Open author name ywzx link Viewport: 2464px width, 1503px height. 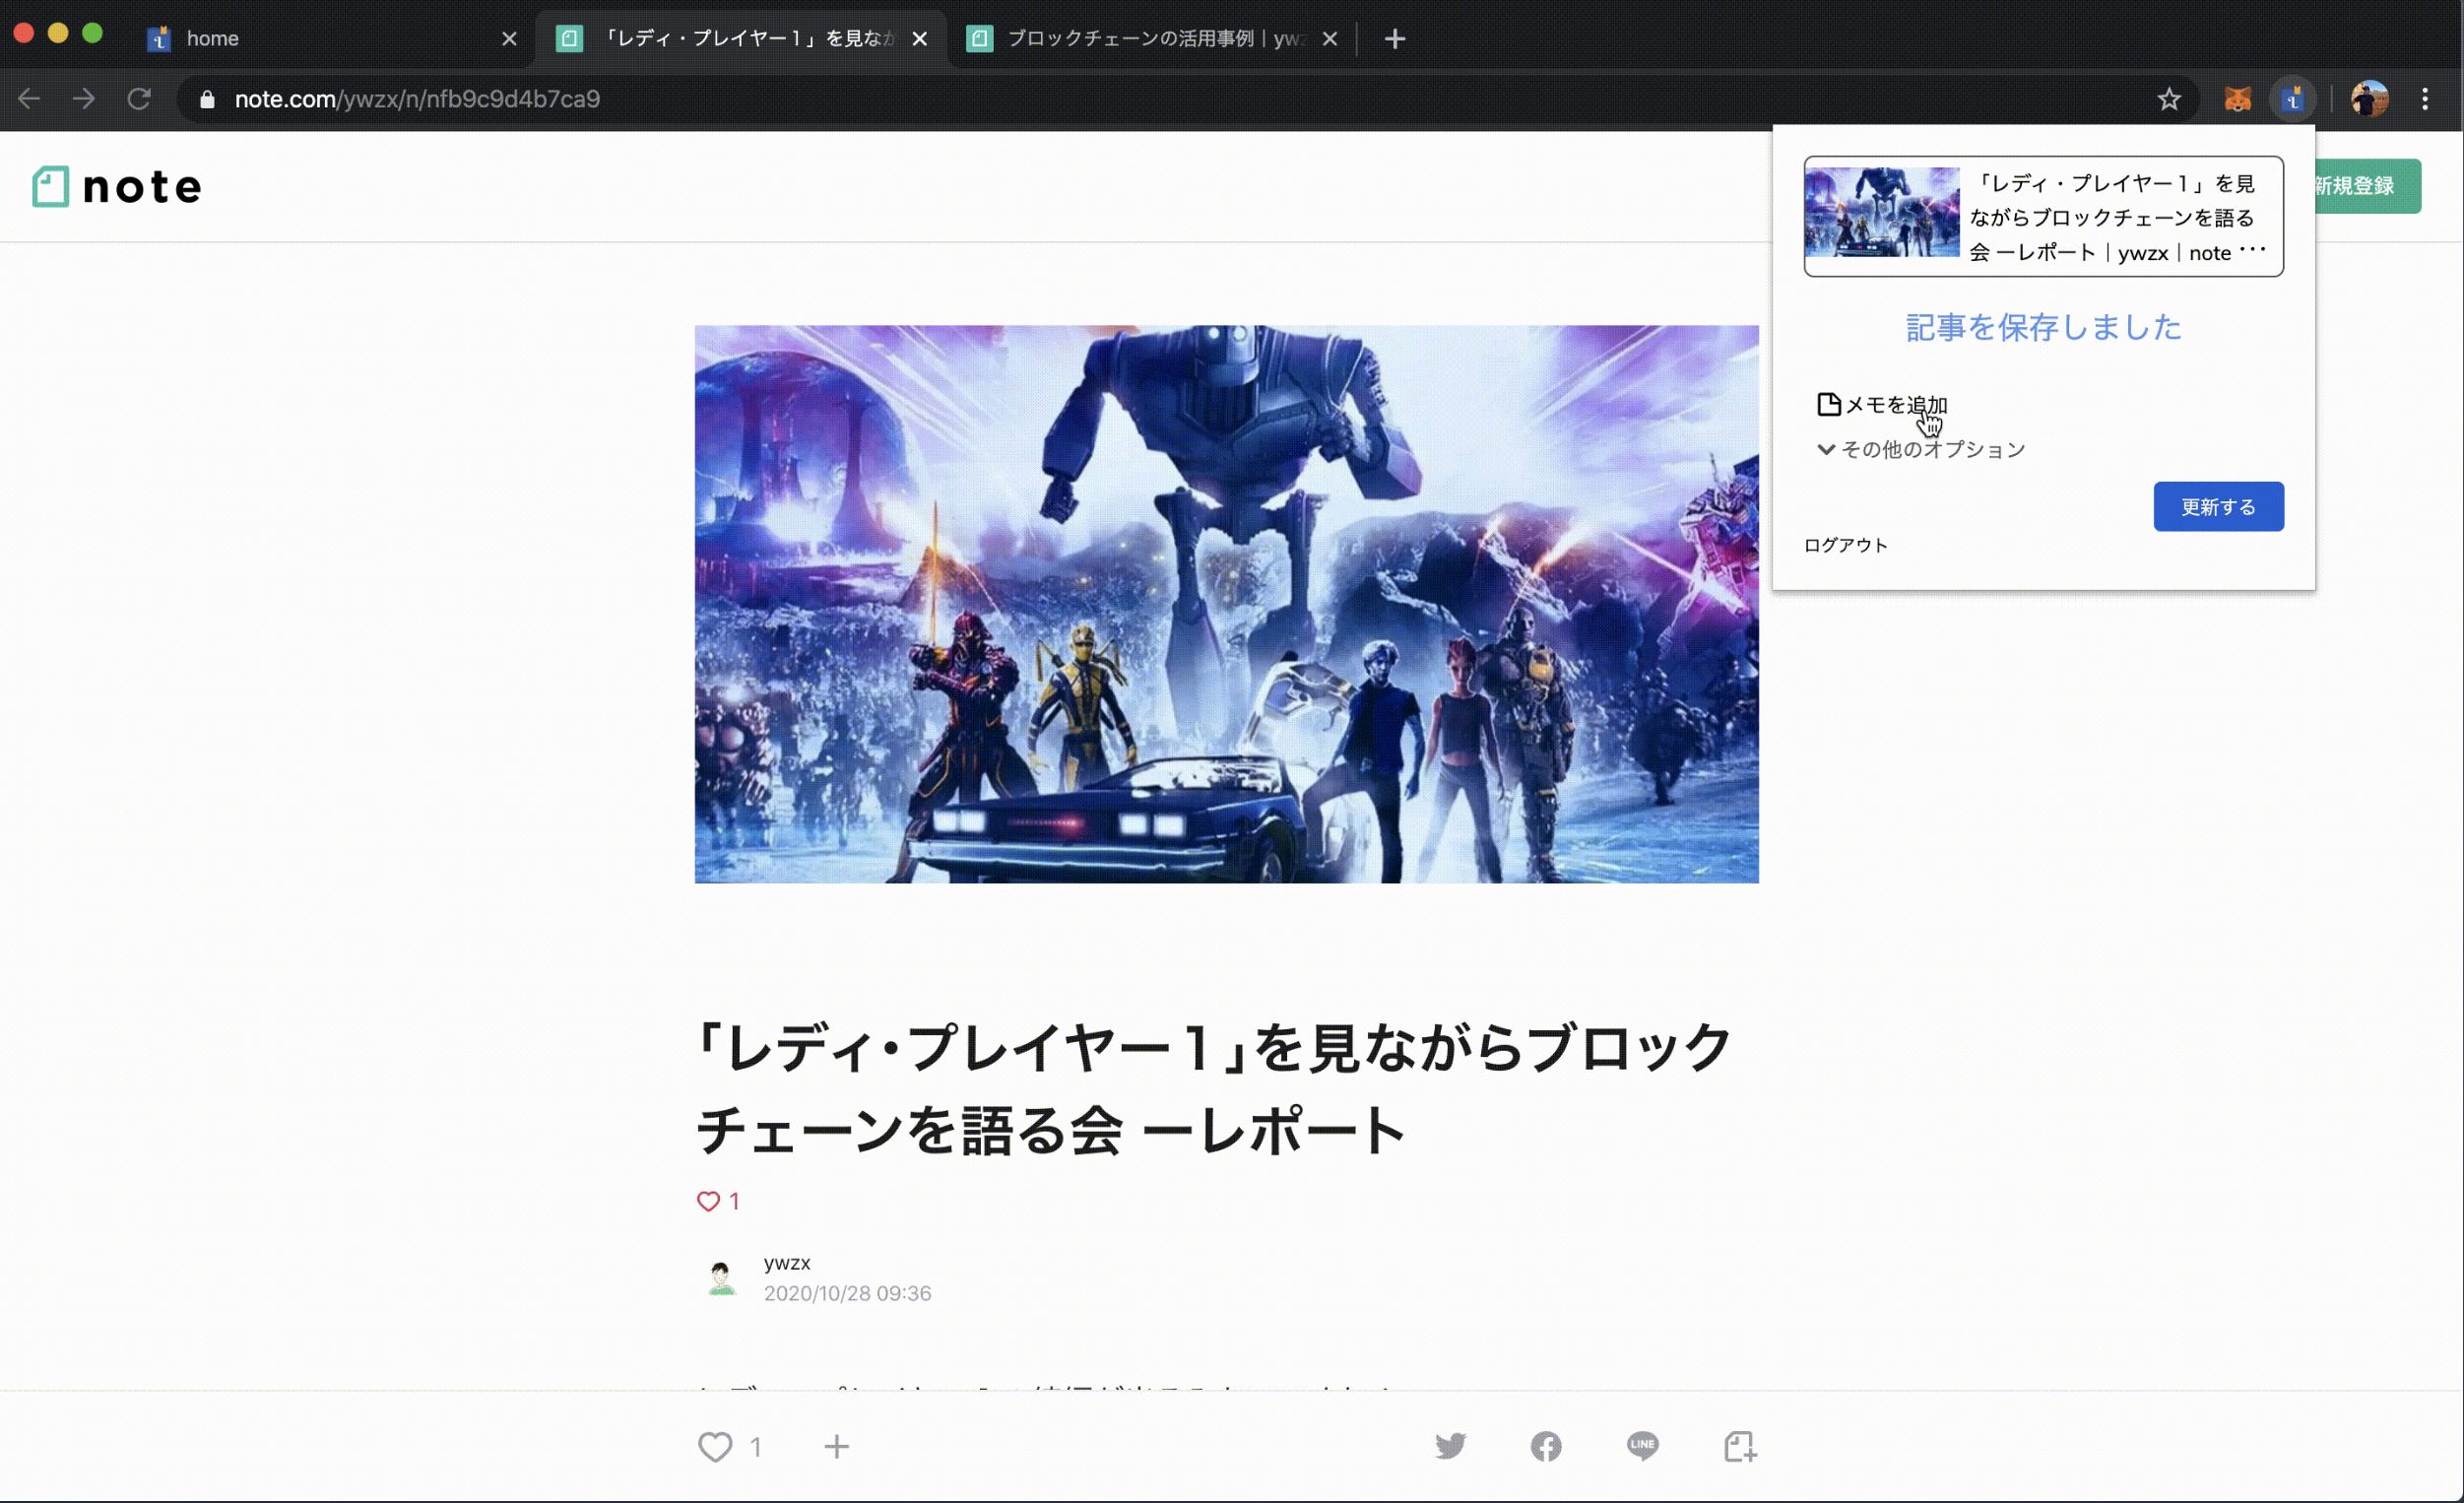coord(787,1263)
